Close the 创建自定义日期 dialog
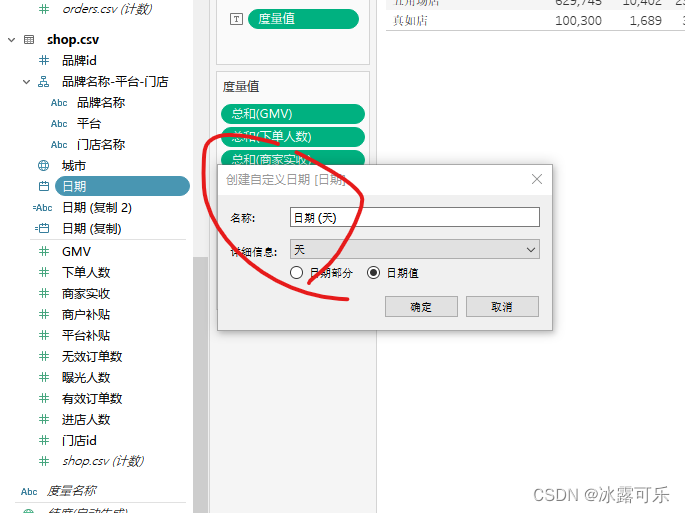685x513 pixels. tap(537, 179)
